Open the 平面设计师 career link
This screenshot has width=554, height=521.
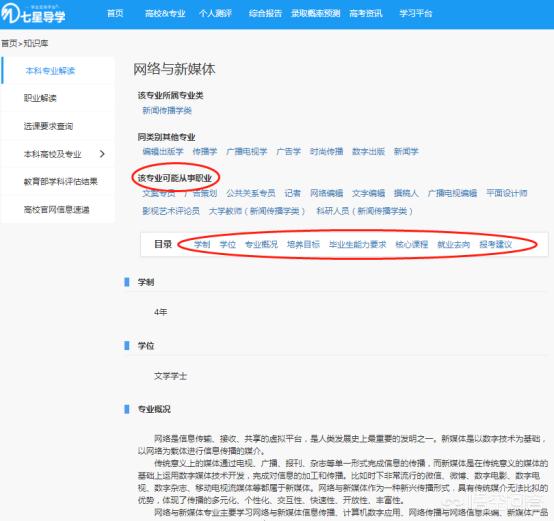tap(506, 193)
